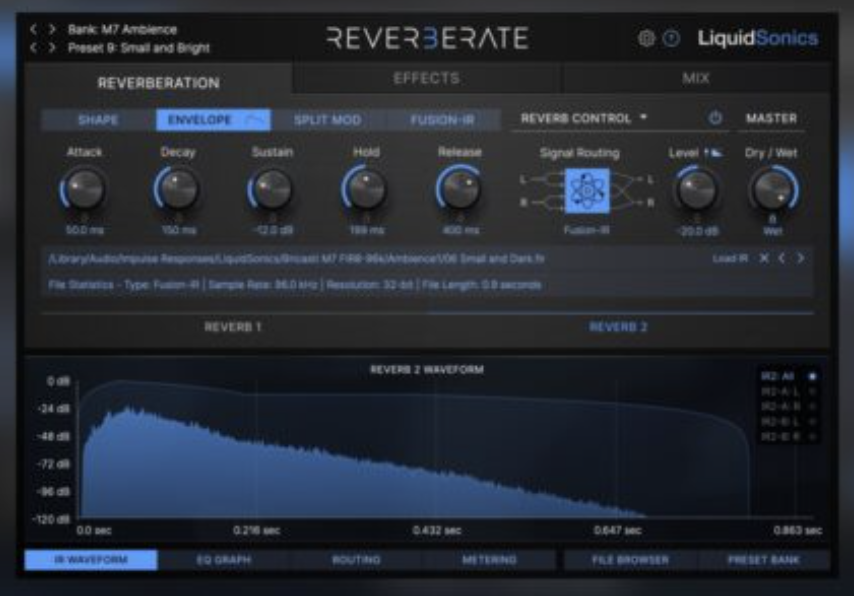Image resolution: width=854 pixels, height=596 pixels.
Task: Open the File Browser panel
Action: coord(630,560)
